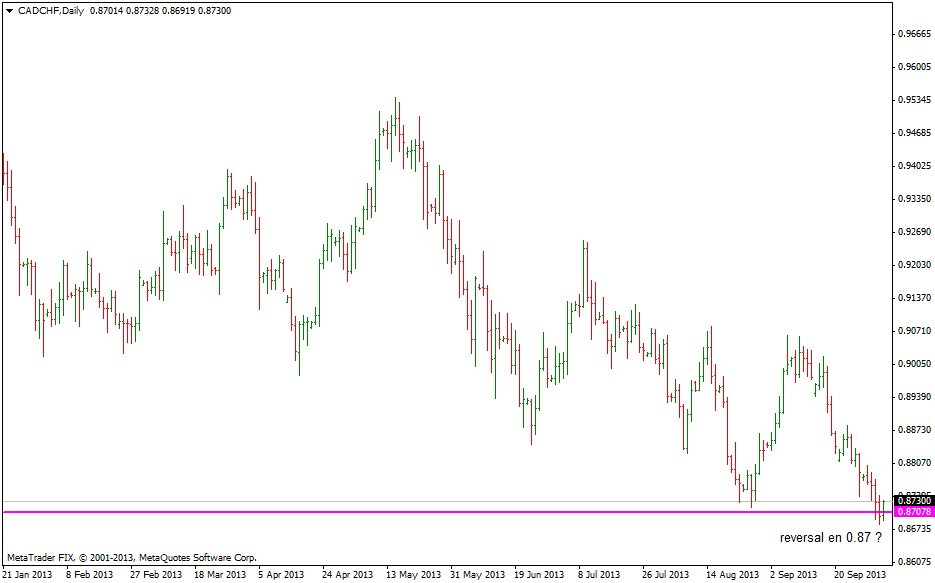Viewport: 935px width, 583px height.
Task: Click the MetaTrader FIX copyright text
Action: click(131, 557)
